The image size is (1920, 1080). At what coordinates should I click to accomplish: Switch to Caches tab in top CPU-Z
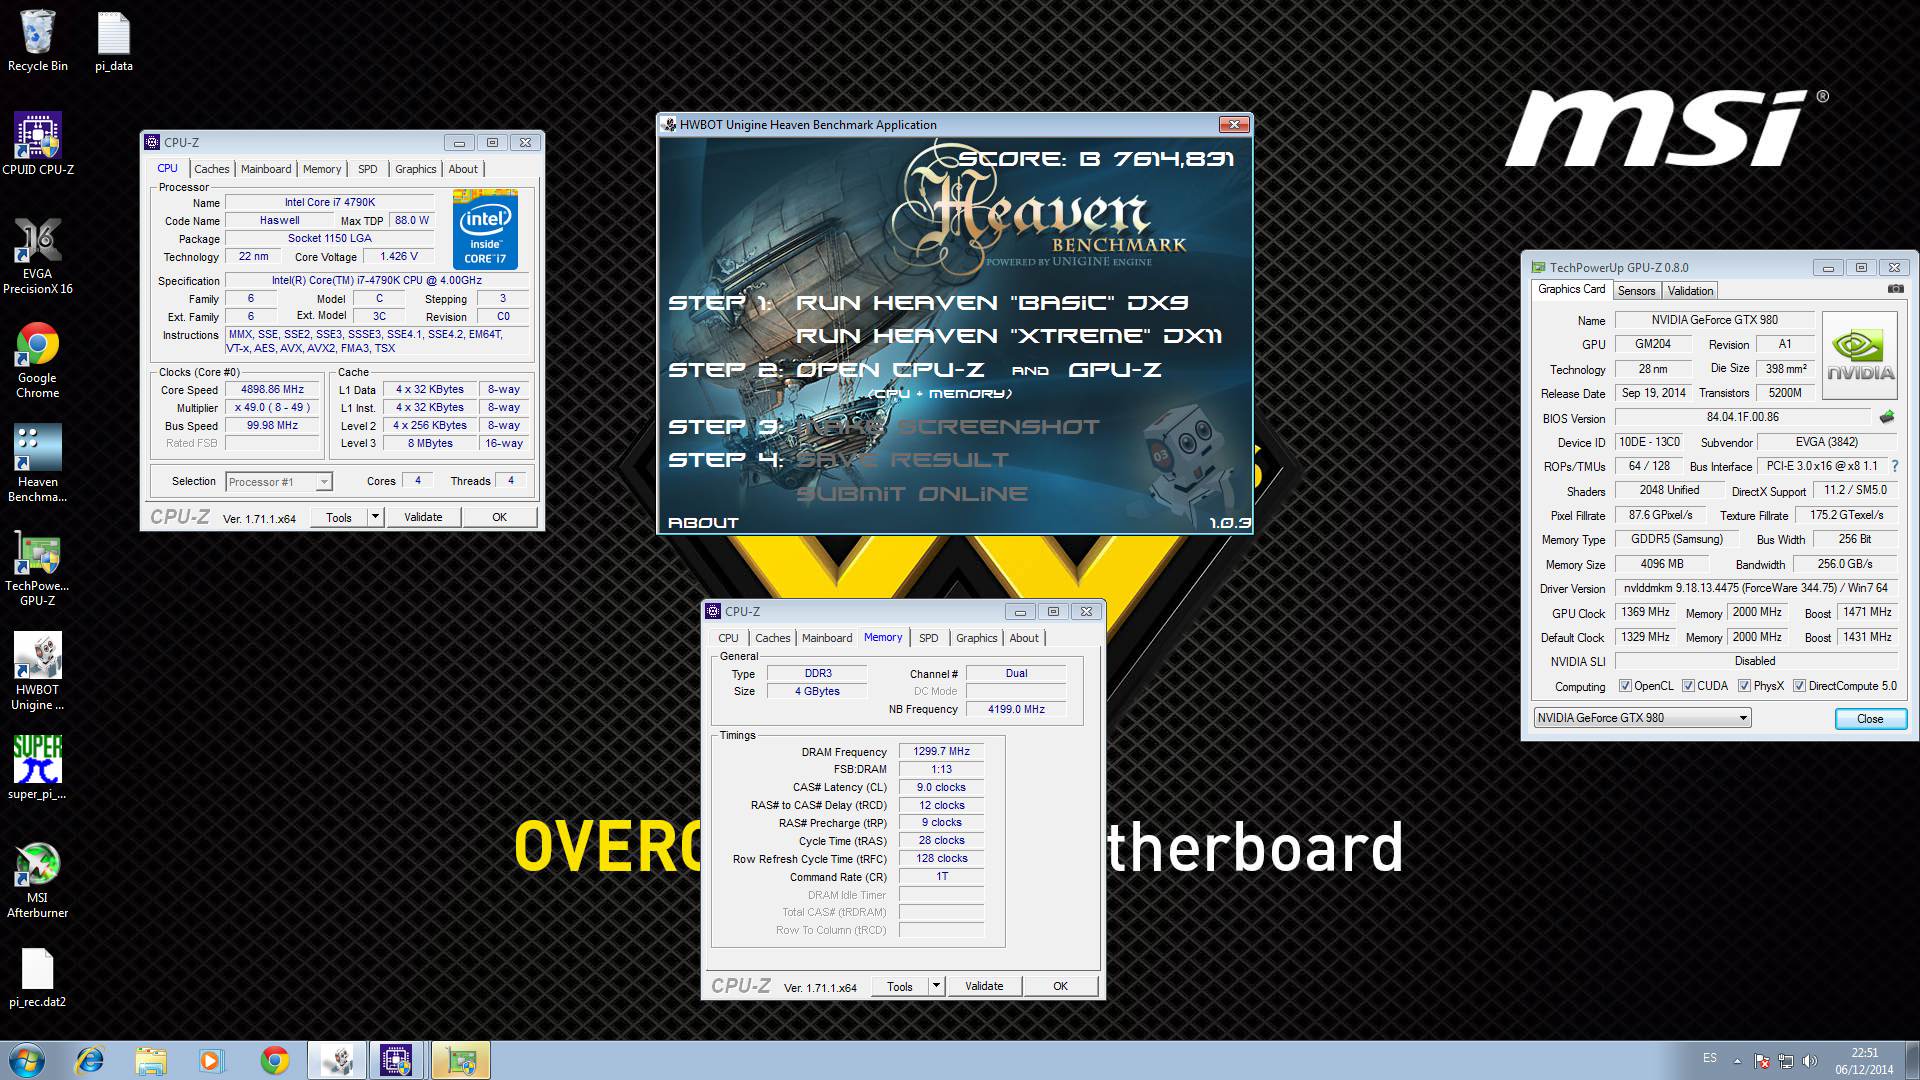point(212,169)
